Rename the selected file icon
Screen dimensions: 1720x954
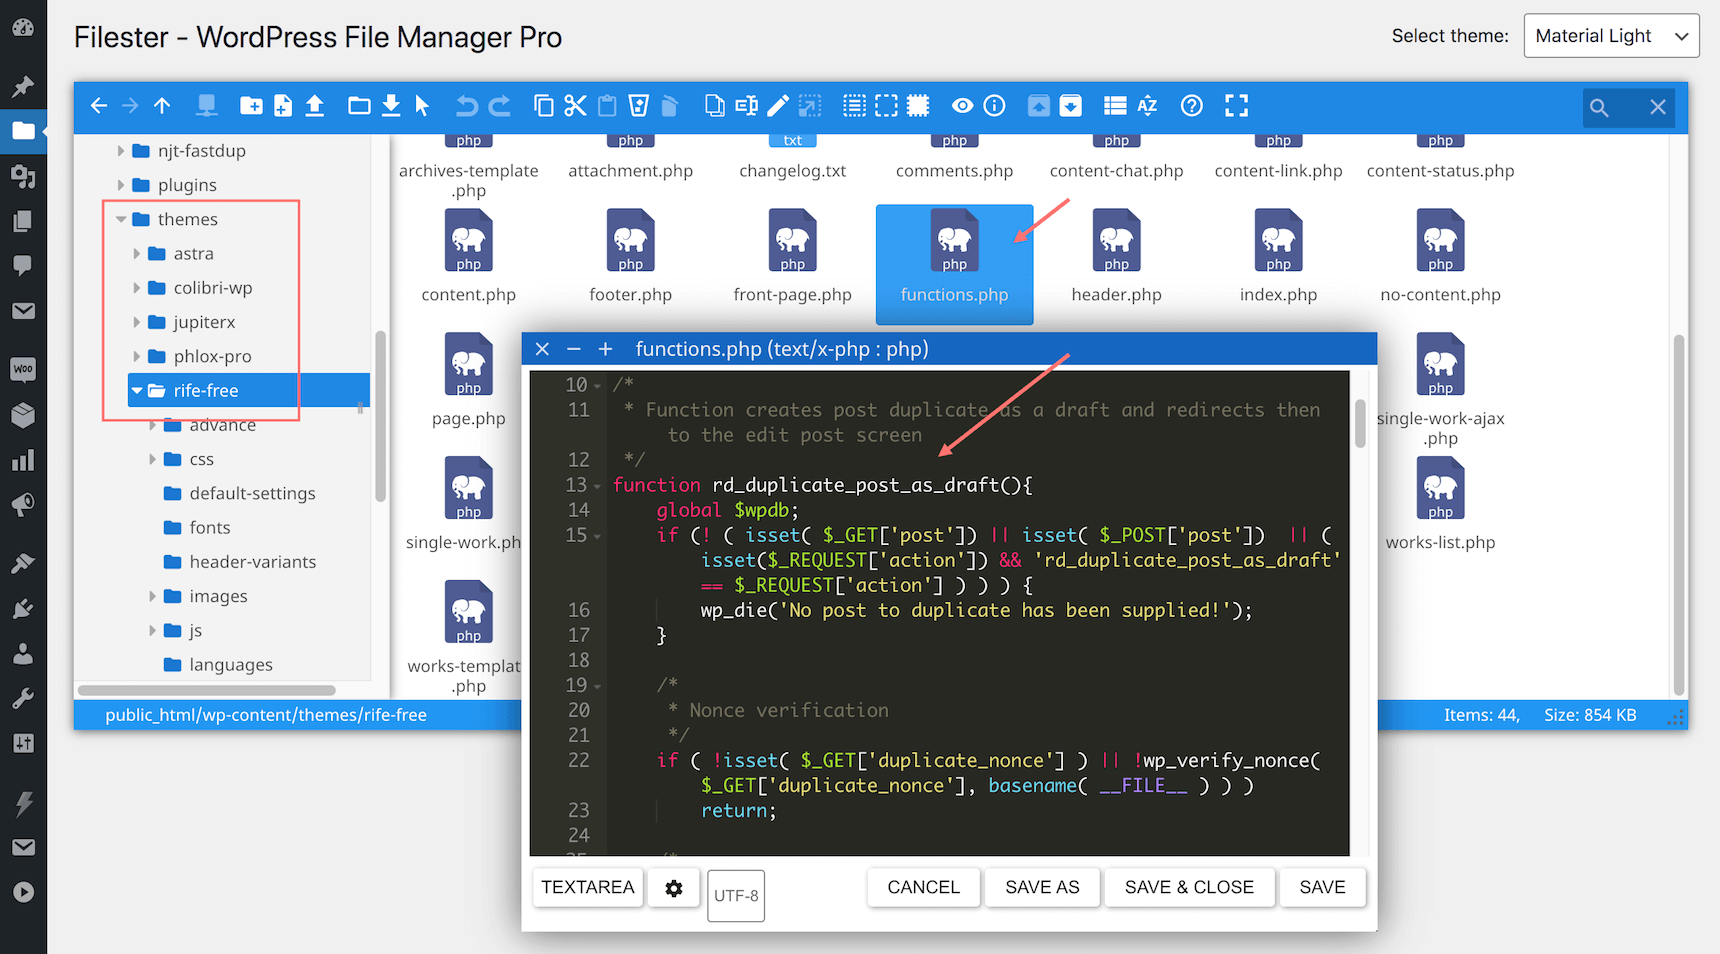click(x=746, y=106)
